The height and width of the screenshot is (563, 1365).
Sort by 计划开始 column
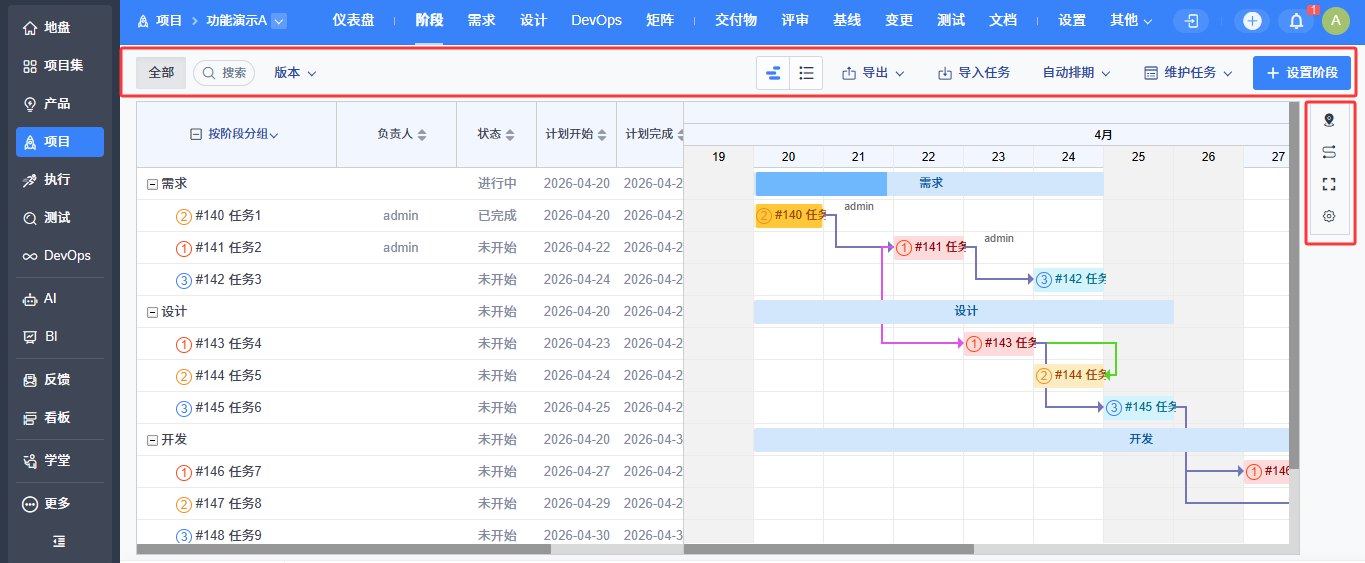coord(576,134)
